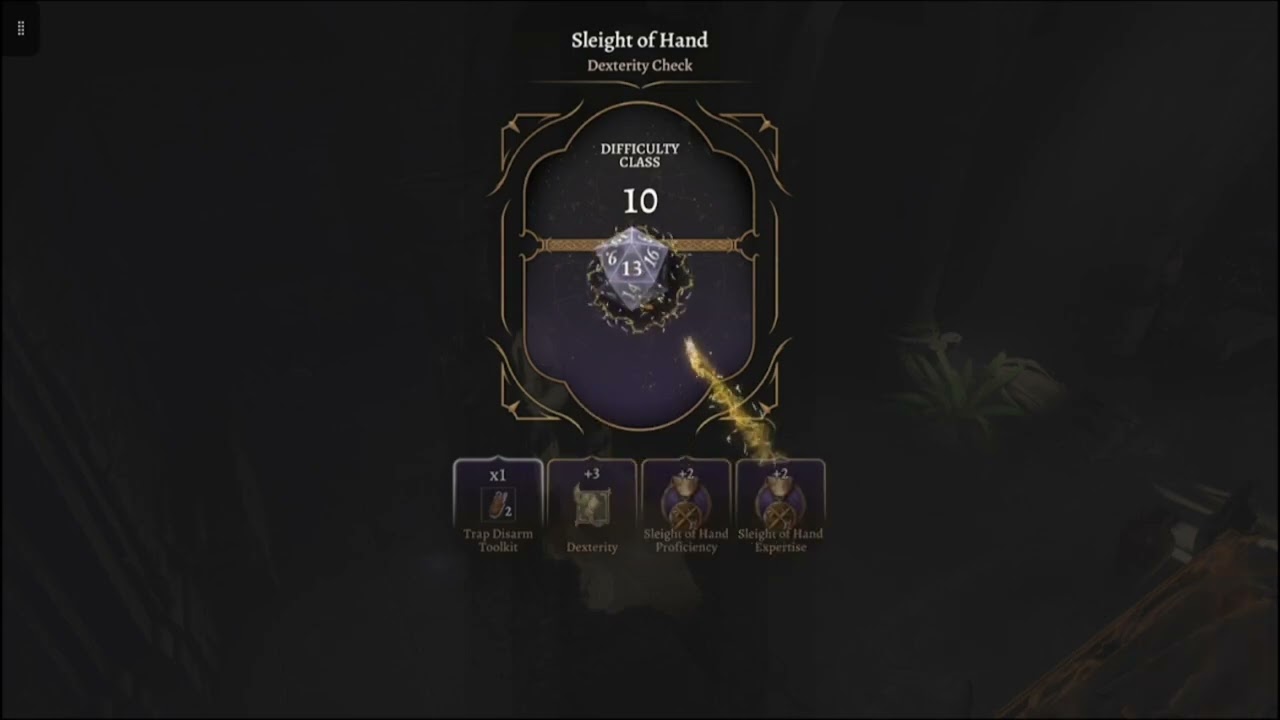Click the Dexterity Check subtitle
Image resolution: width=1280 pixels, height=720 pixels.
(x=639, y=66)
